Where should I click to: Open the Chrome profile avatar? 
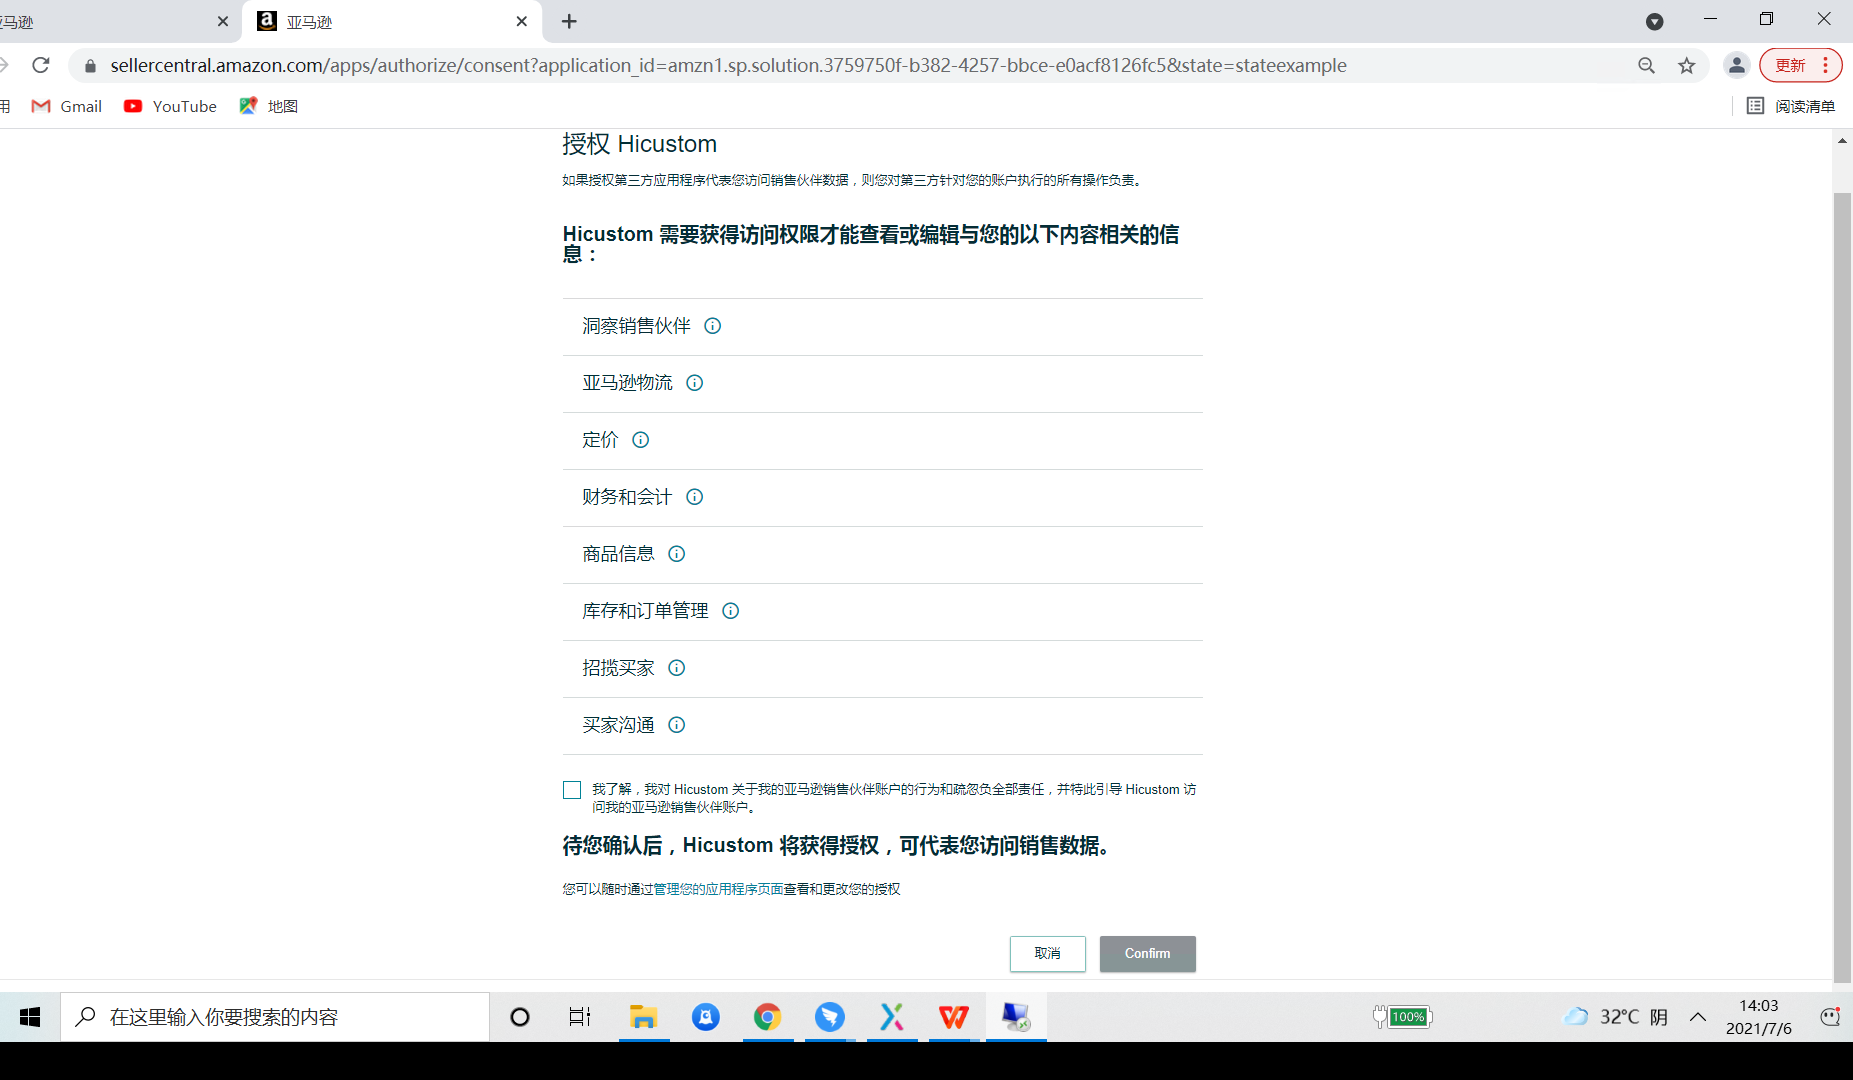(x=1737, y=65)
